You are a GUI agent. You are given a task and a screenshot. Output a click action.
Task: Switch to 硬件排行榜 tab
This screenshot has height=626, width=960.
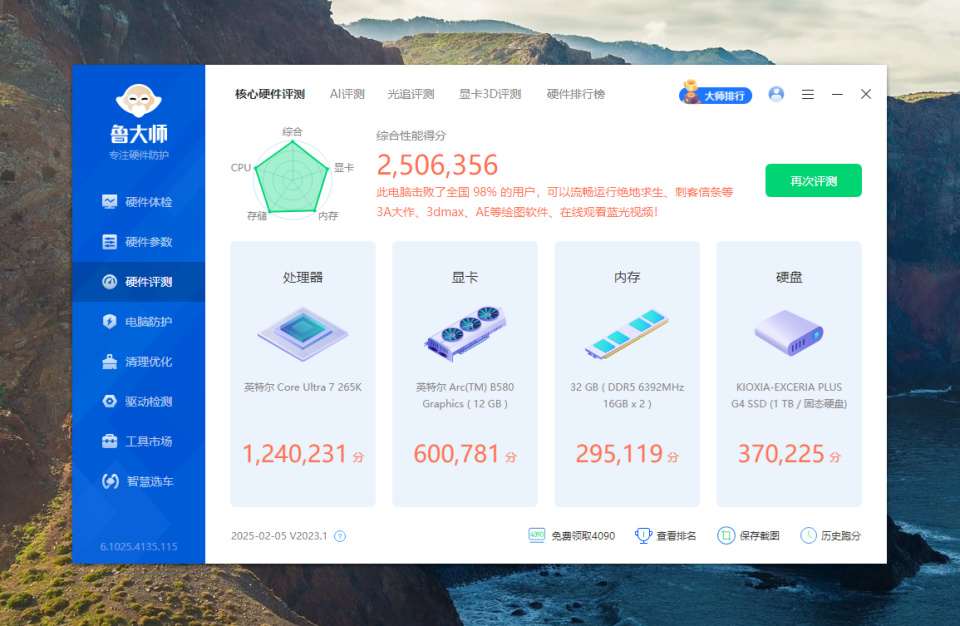576,94
